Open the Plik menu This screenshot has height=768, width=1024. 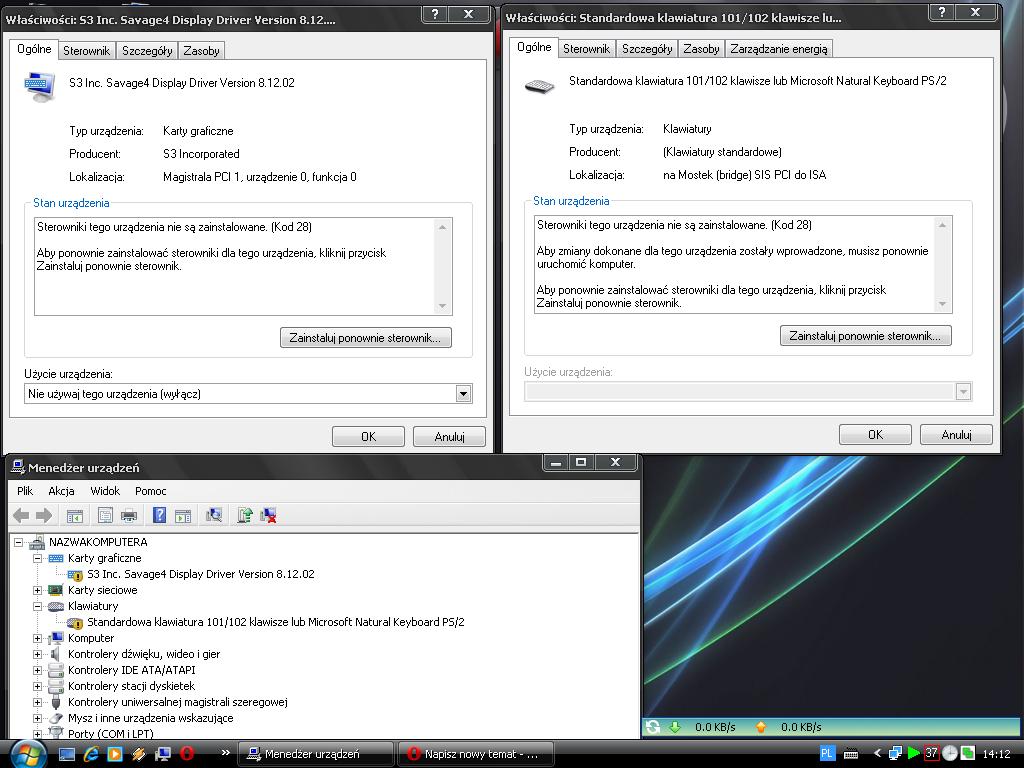click(25, 491)
